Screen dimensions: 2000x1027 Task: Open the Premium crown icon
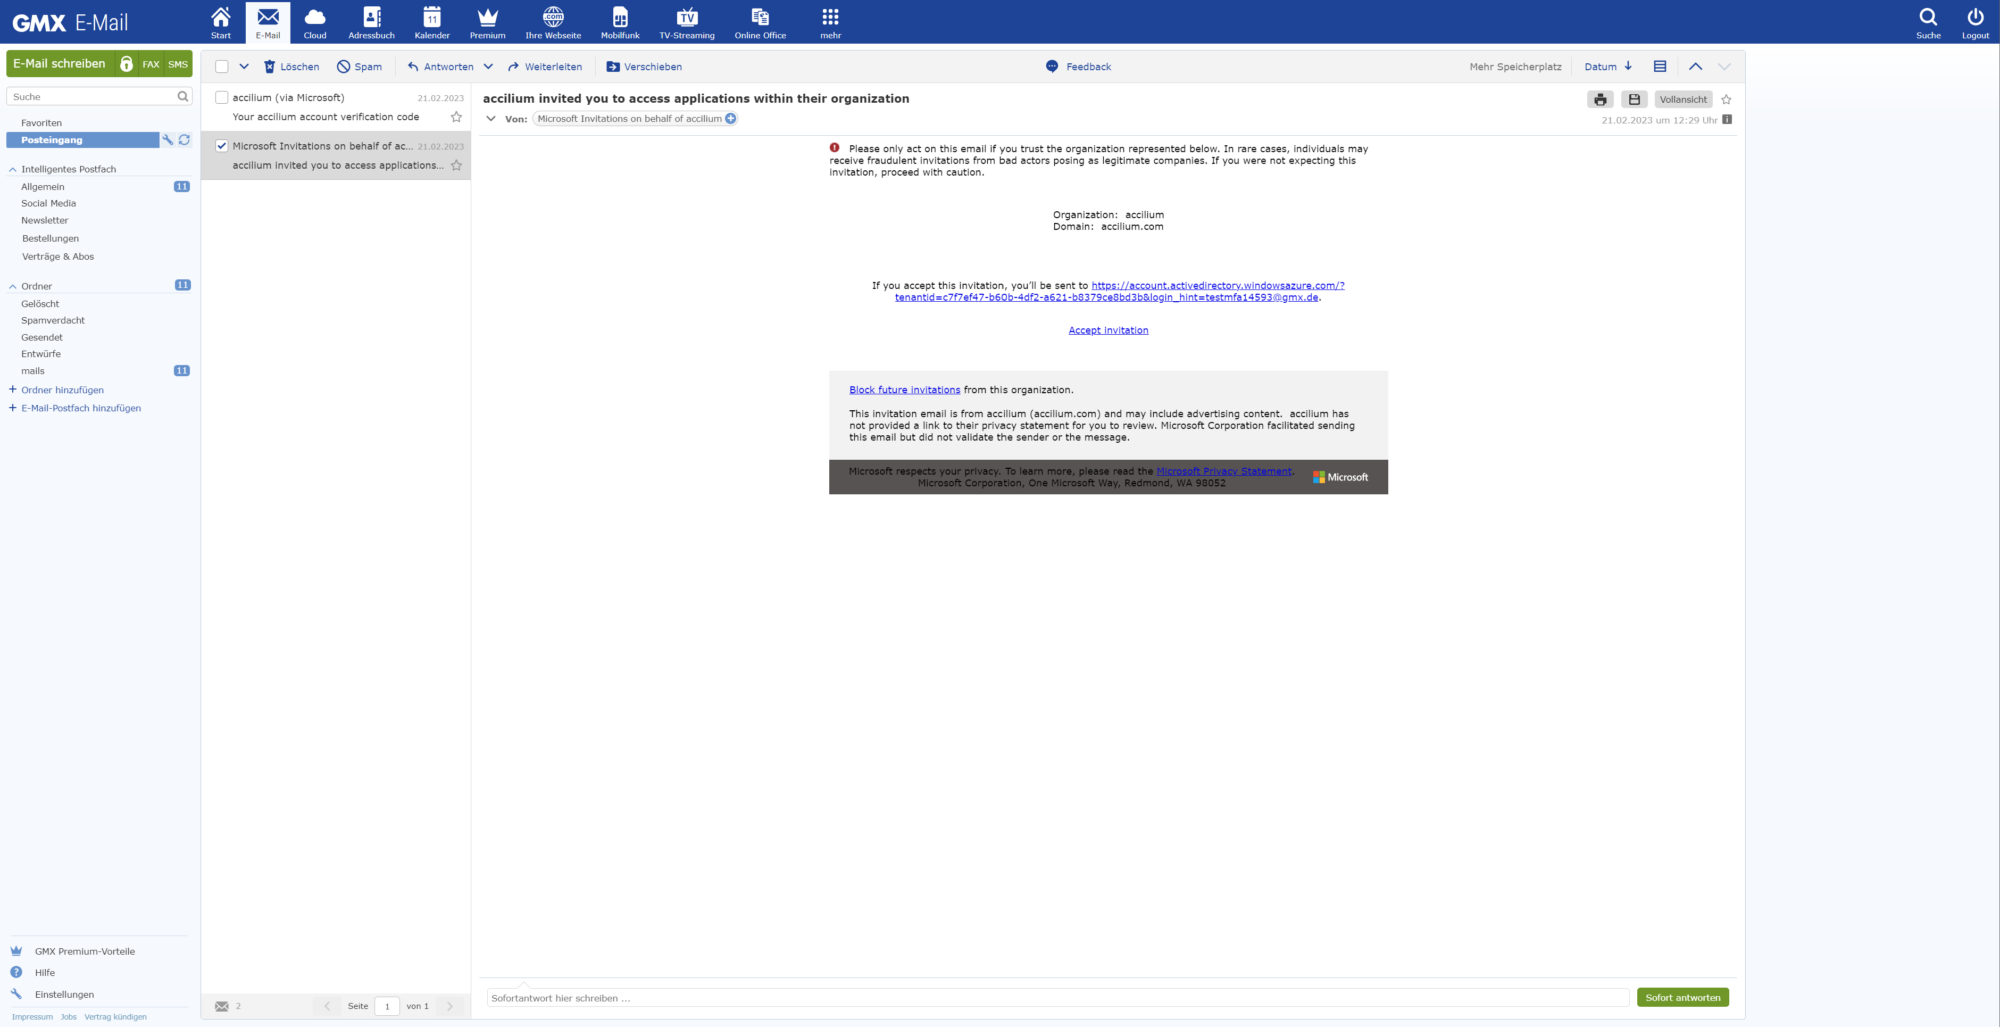pos(488,22)
